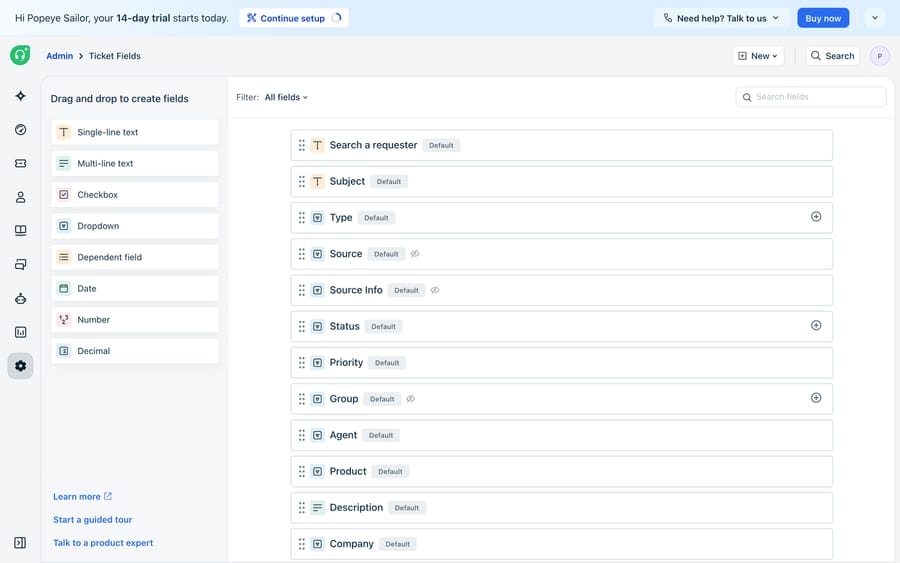Click drag handle of Subject field
The height and width of the screenshot is (563, 900).
click(x=302, y=181)
